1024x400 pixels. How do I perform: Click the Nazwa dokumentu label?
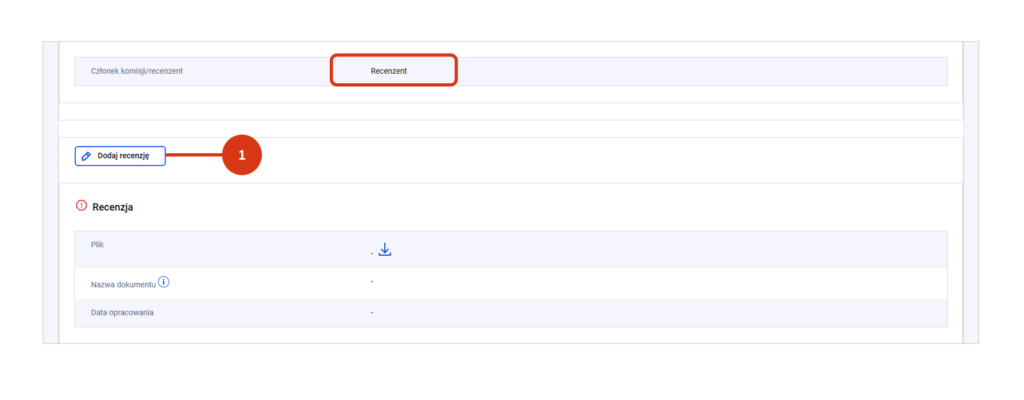pos(123,283)
